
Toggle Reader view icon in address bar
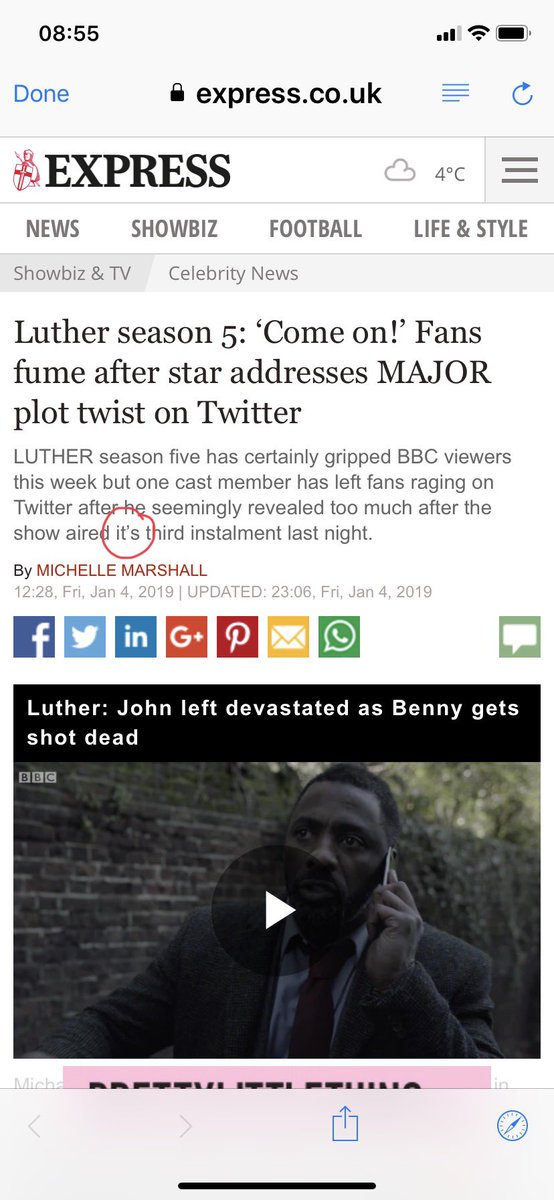pos(456,93)
